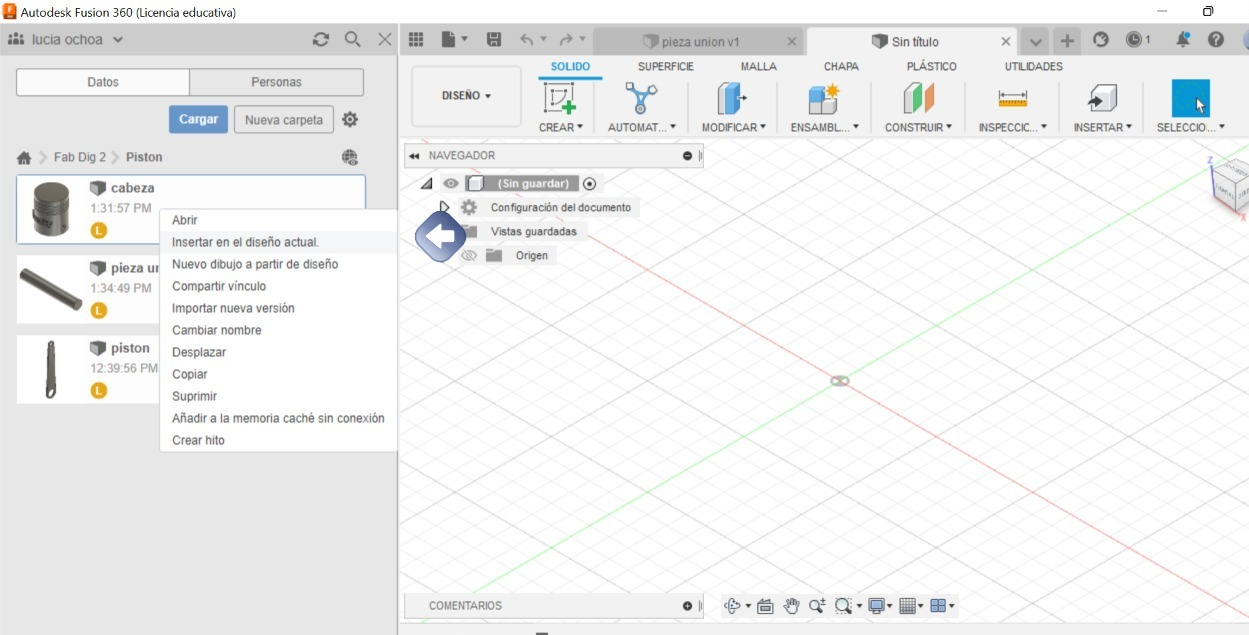Select the Measure inspect tool

pyautogui.click(x=1013, y=99)
